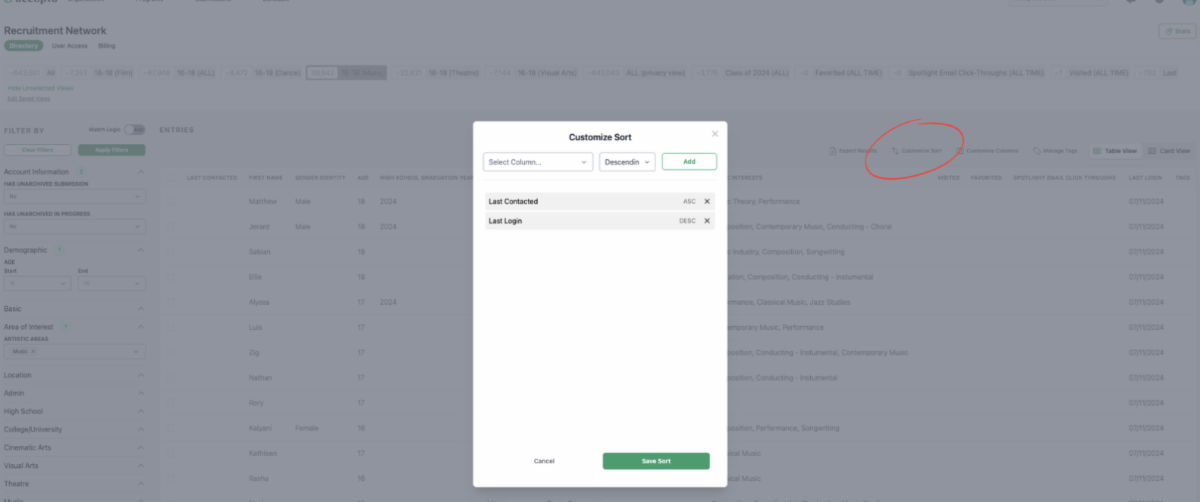Open the Descending sort order dropdown
Viewport: 1200px width, 502px height.
pyautogui.click(x=627, y=161)
